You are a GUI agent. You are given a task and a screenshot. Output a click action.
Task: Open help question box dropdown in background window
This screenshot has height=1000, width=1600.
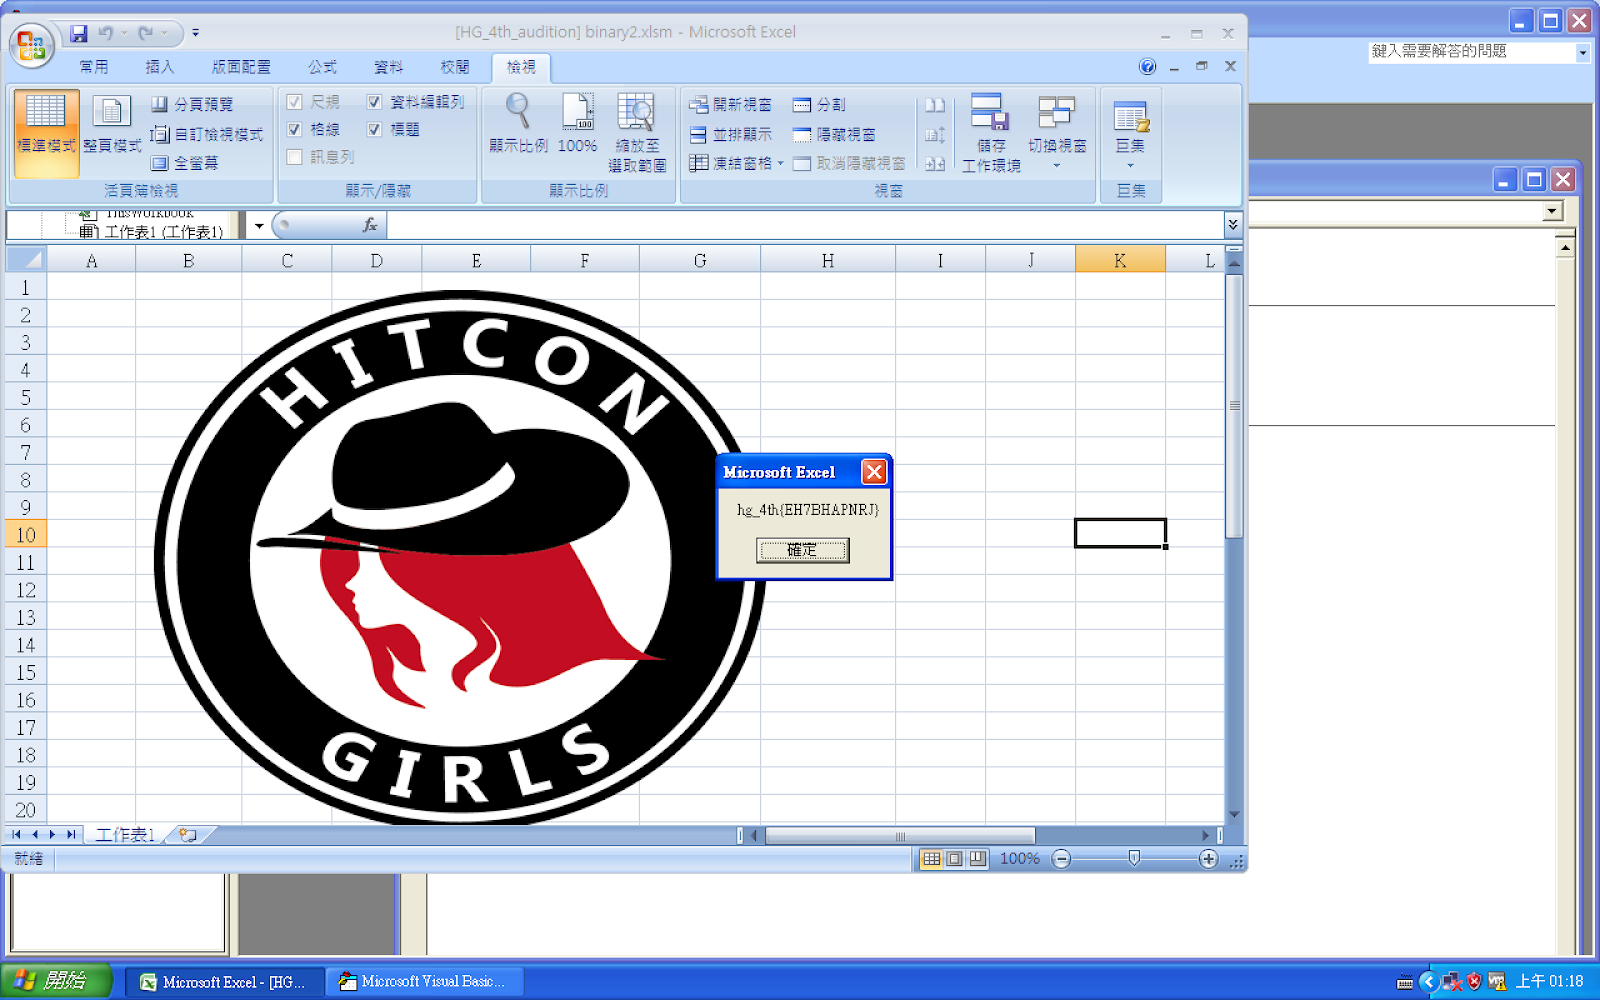tap(1582, 53)
